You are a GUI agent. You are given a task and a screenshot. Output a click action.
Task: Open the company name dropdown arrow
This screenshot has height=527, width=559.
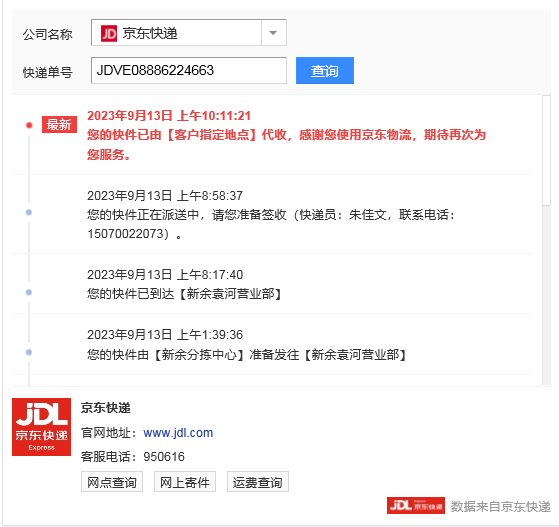[273, 33]
